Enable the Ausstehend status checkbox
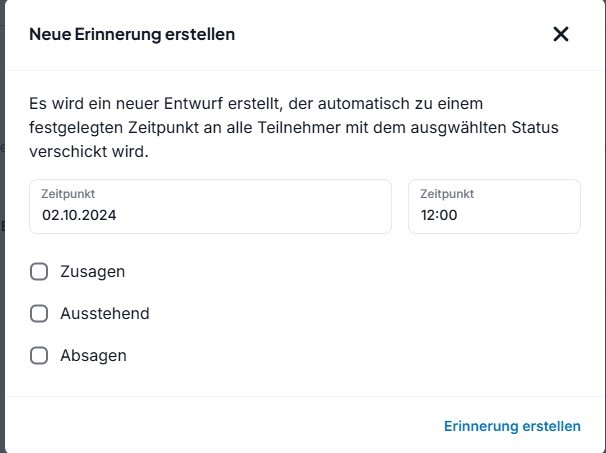This screenshot has height=453, width=606. pos(39,313)
